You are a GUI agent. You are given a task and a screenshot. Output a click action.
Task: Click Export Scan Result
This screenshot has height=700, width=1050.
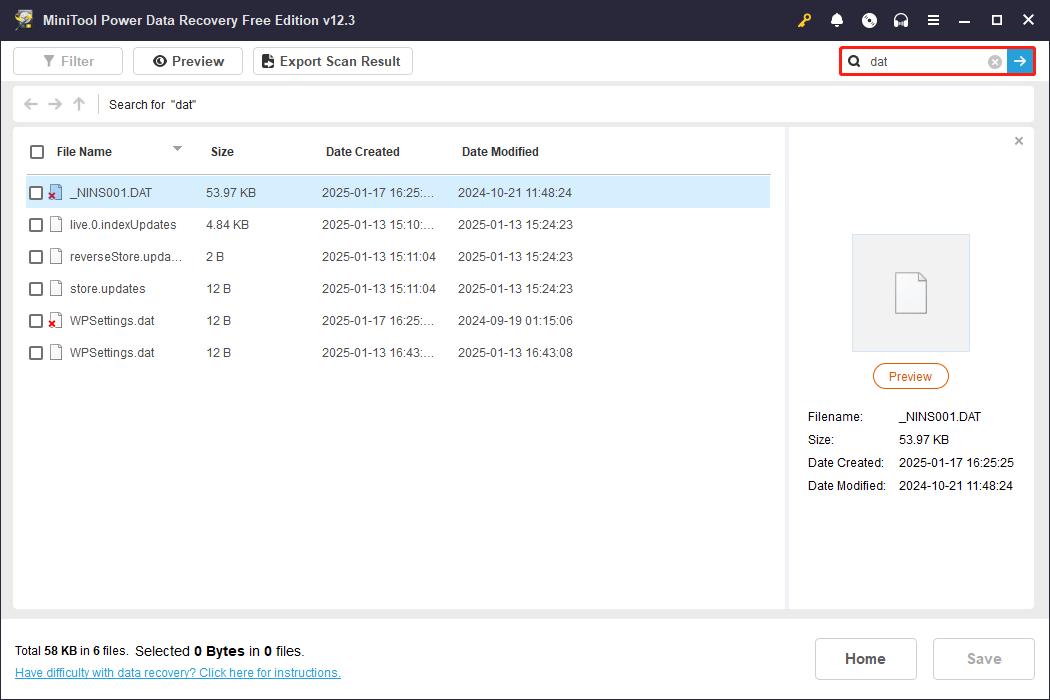(x=332, y=61)
